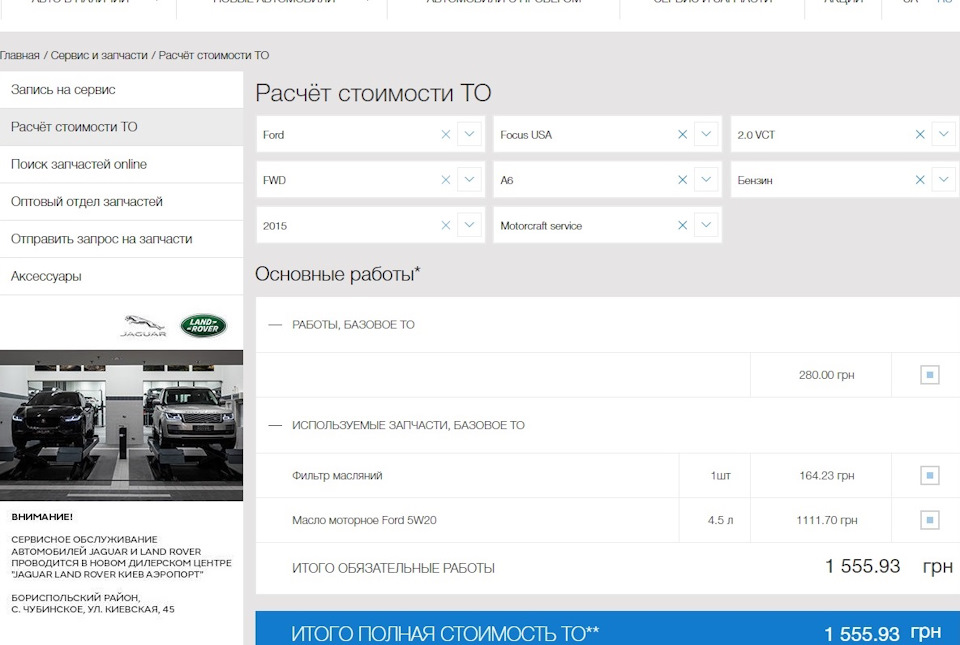Select Расчёт стоимости ТО in sidebar
960x645 pixels.
coord(121,127)
